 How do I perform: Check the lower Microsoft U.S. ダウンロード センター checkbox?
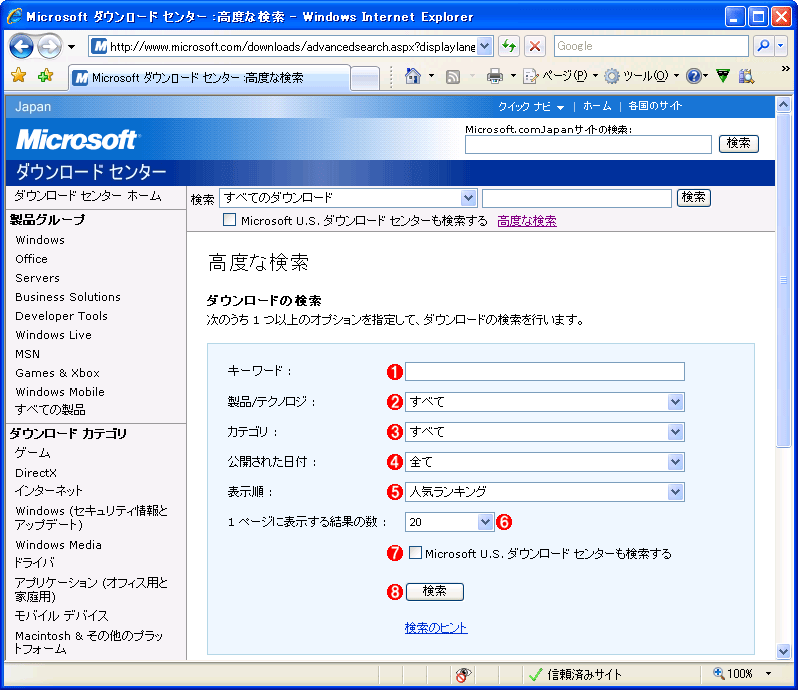click(x=415, y=553)
